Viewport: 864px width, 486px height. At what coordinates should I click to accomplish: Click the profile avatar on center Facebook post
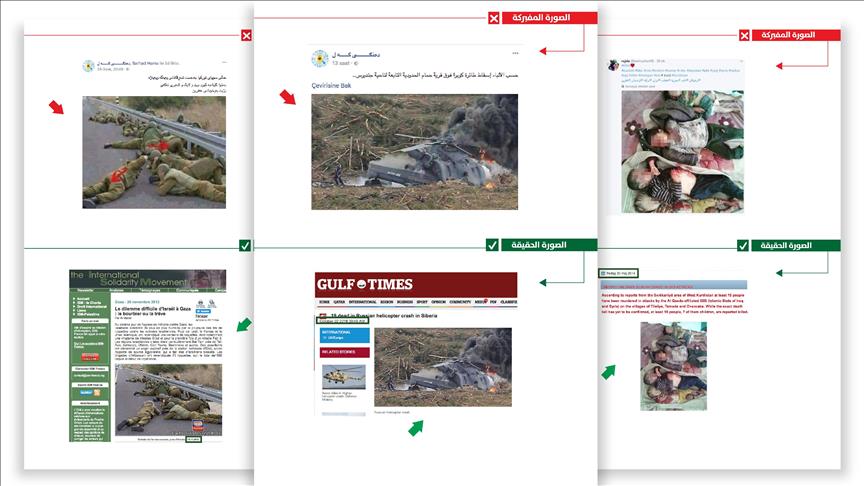[x=319, y=59]
